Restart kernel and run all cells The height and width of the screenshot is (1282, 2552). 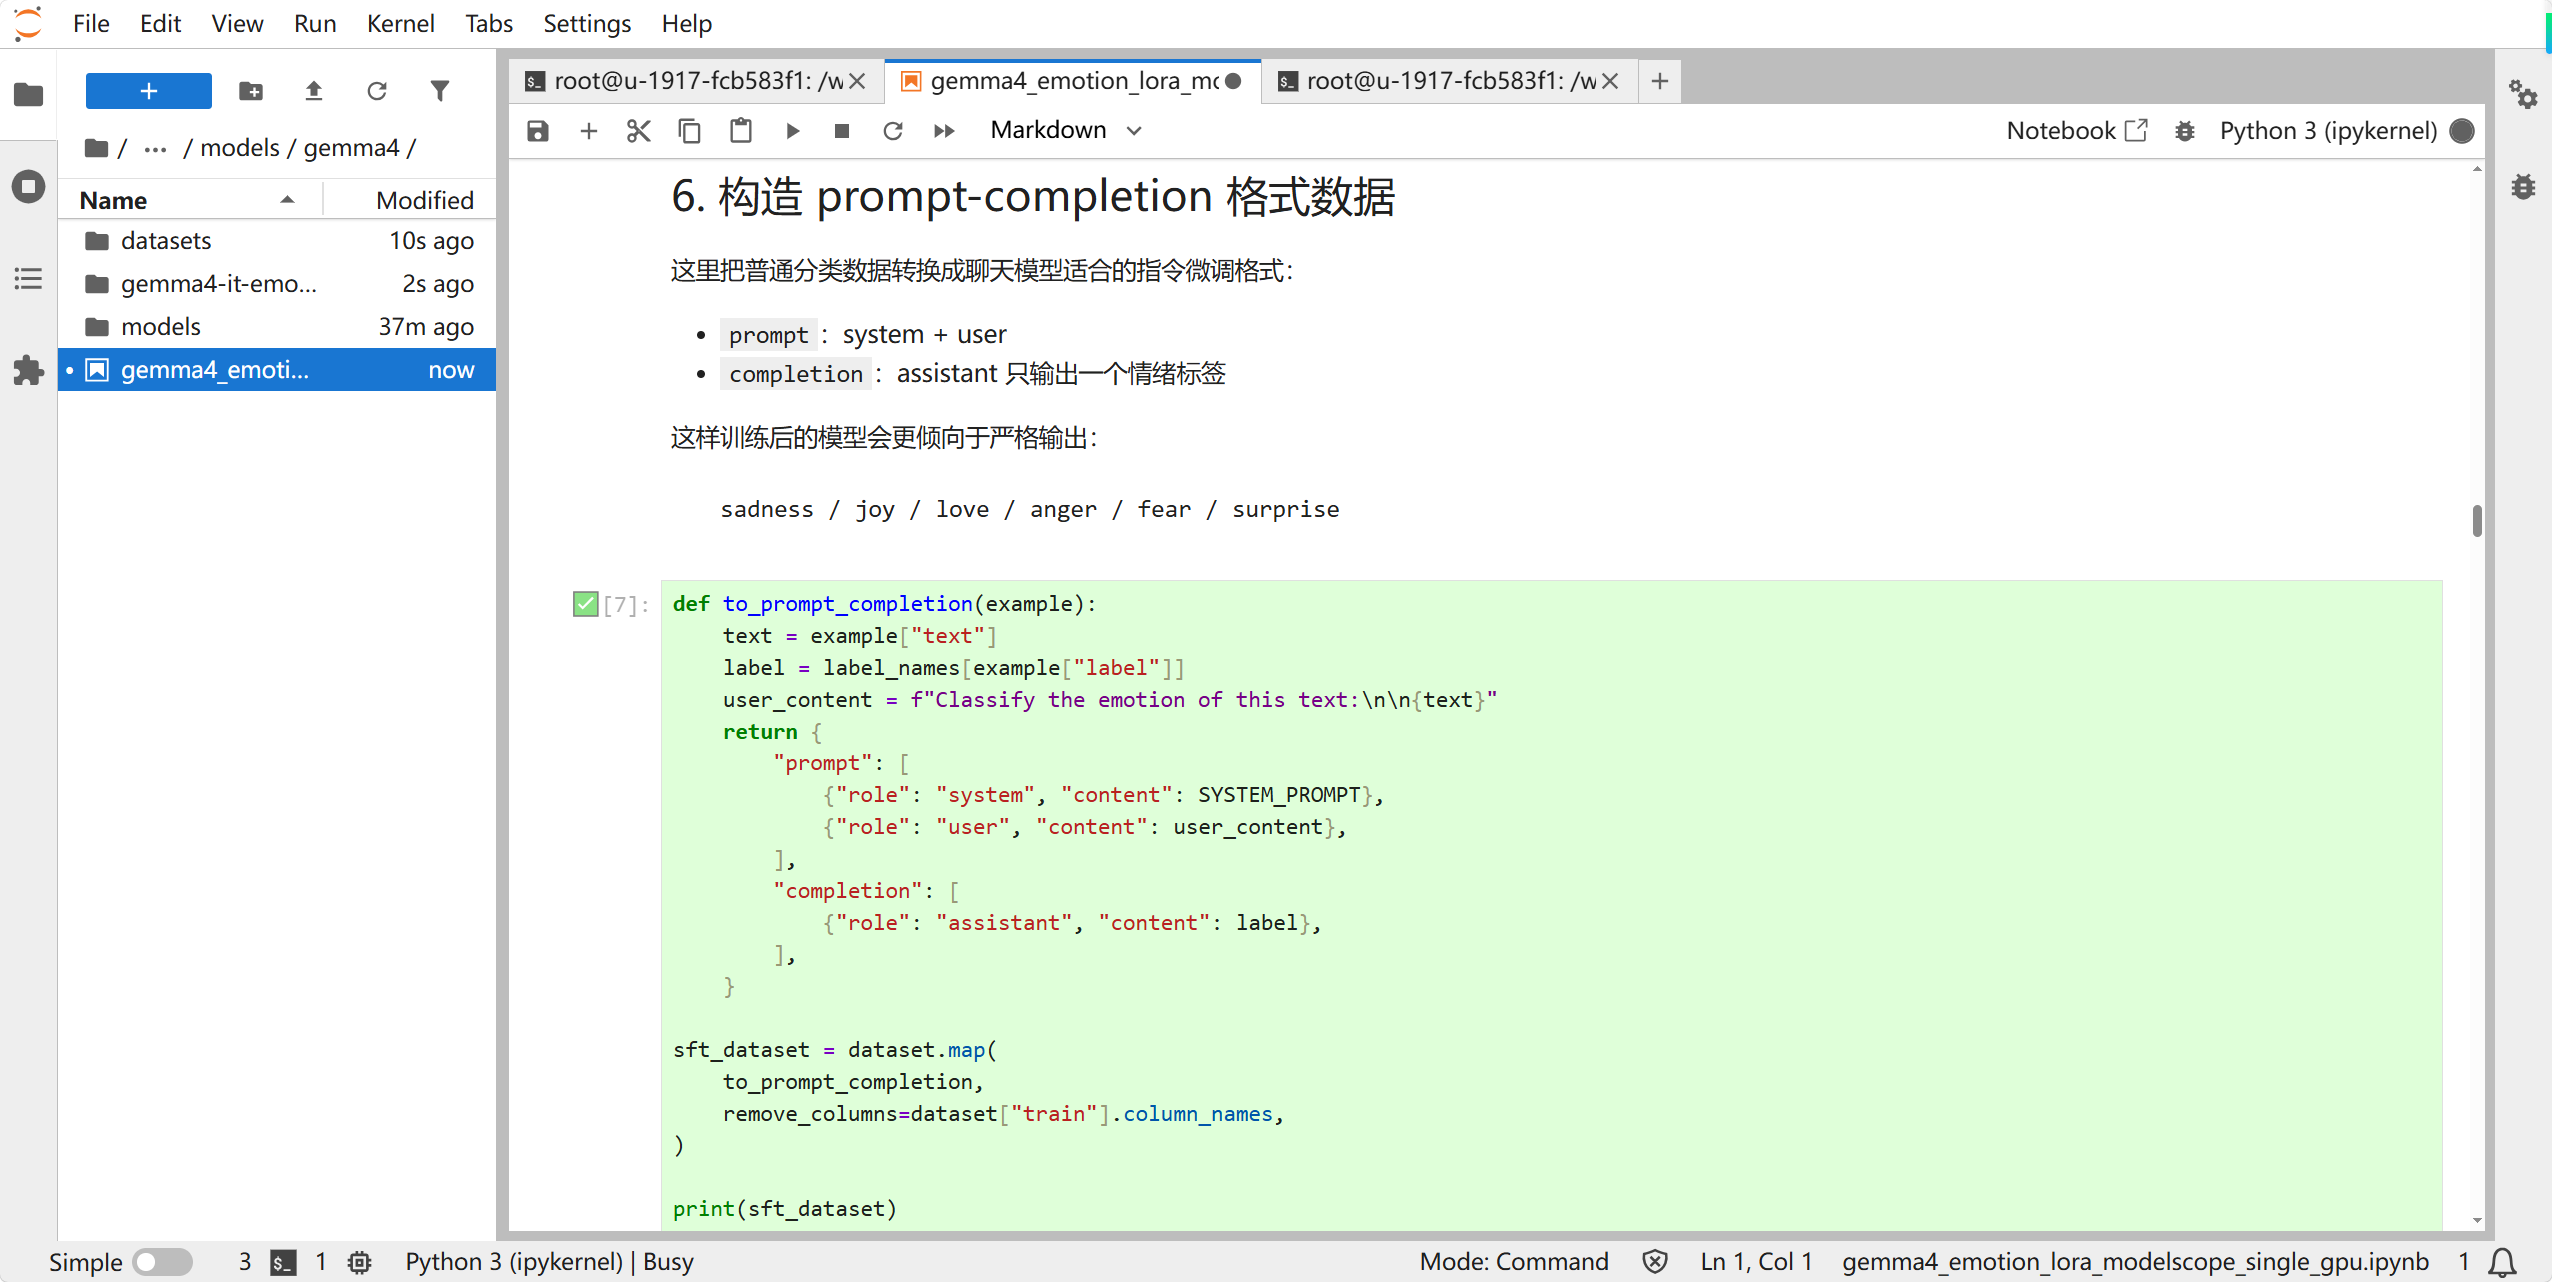point(944,131)
